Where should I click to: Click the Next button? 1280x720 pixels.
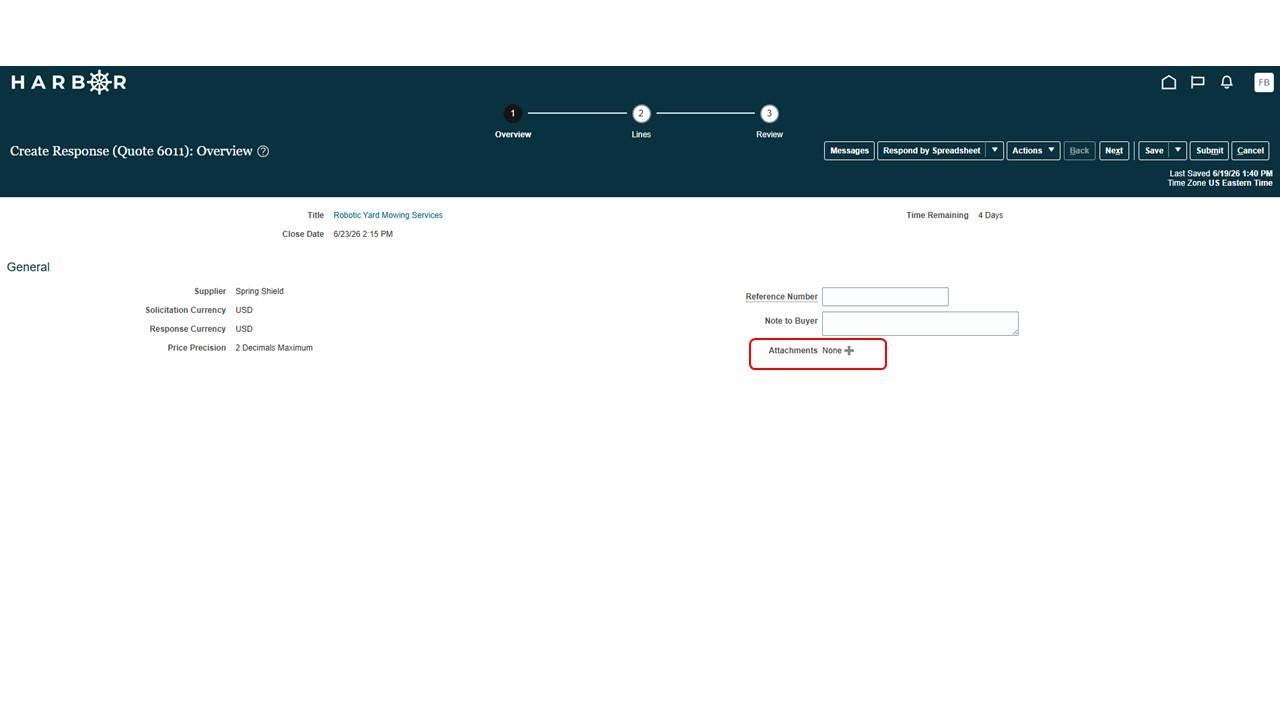1114,151
